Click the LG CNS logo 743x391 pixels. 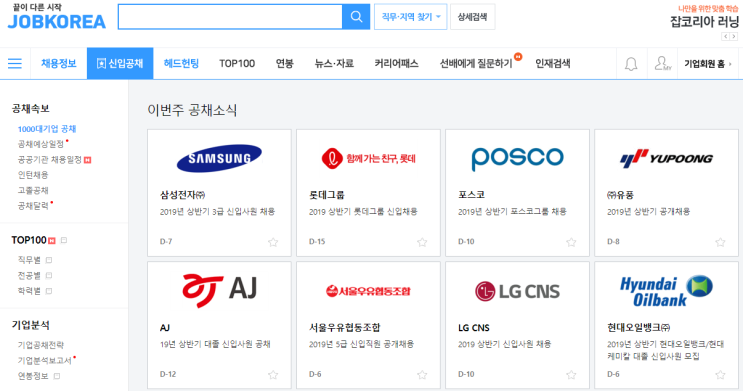pos(517,291)
